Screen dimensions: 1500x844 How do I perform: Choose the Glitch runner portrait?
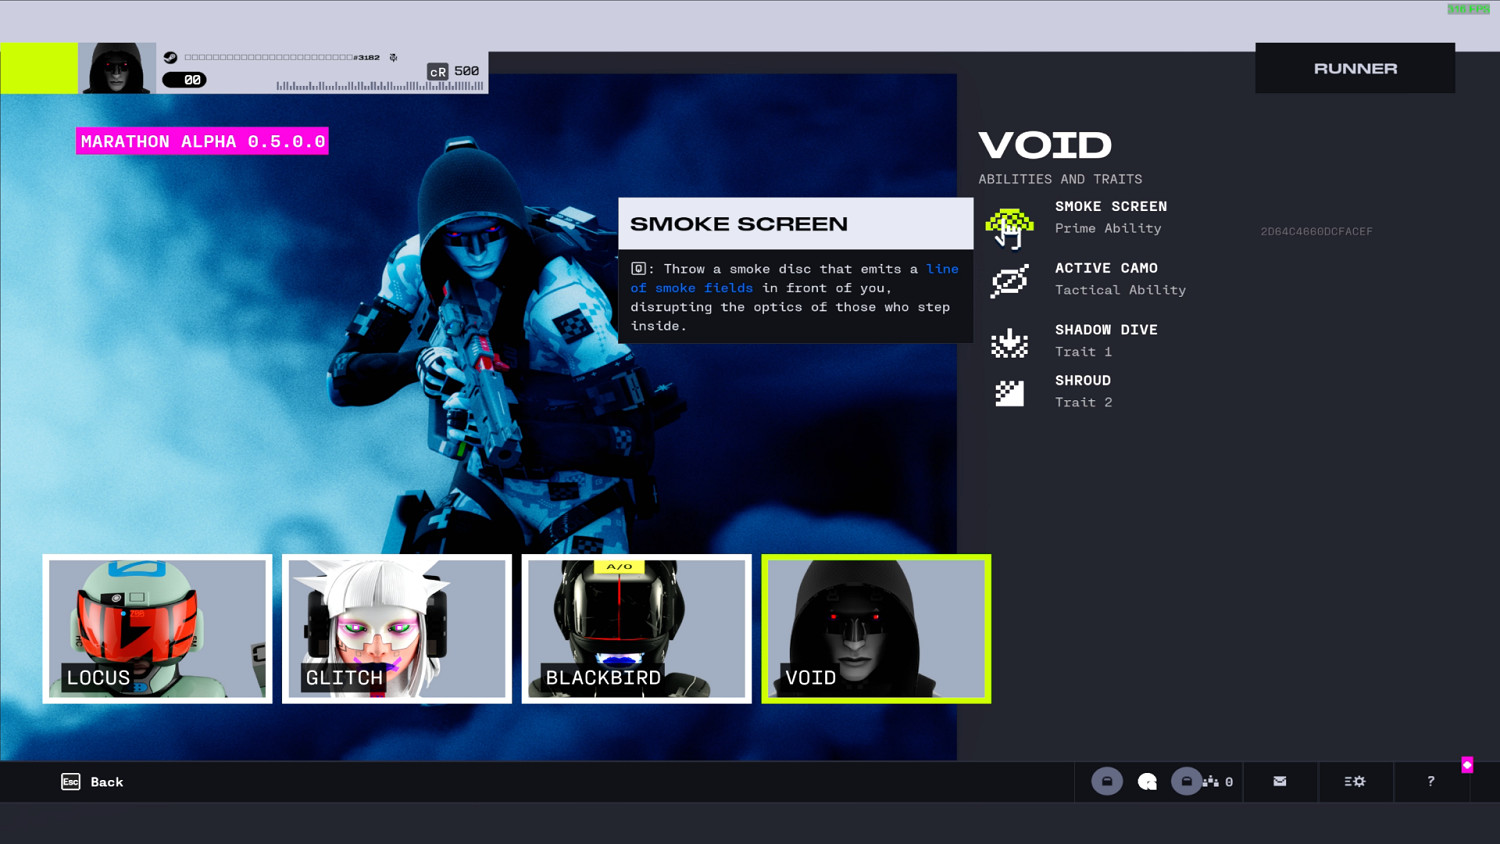tap(397, 629)
